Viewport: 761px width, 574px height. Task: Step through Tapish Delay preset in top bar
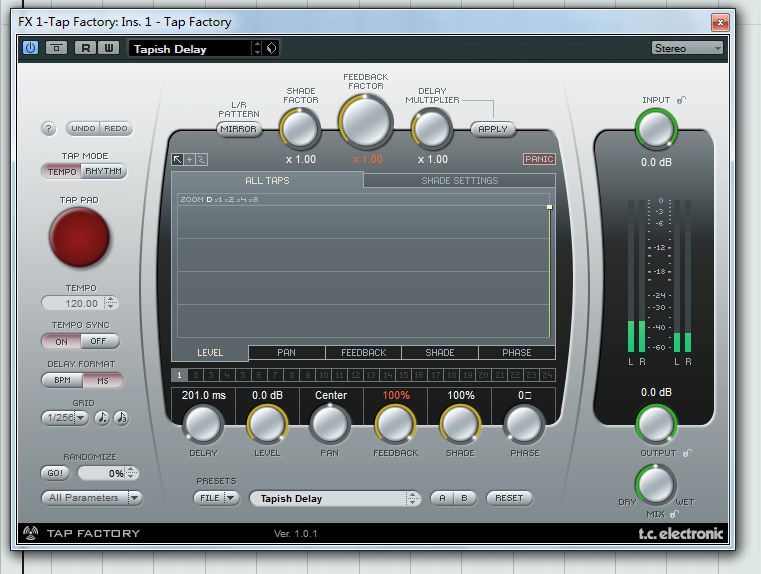pos(257,48)
